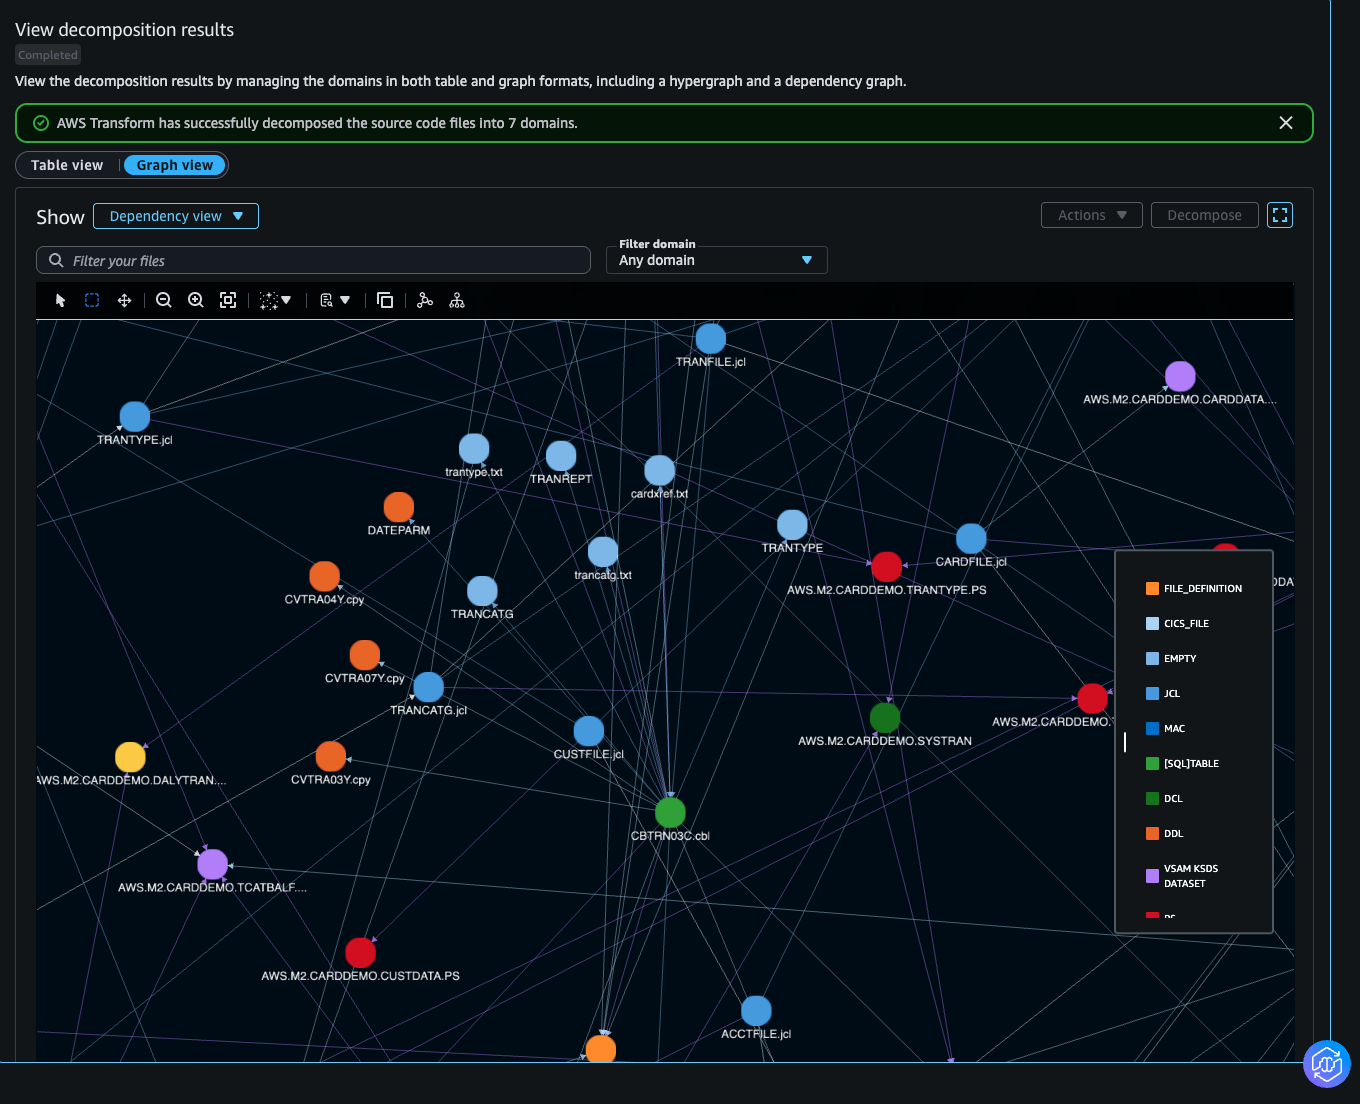Switch to Table view
The height and width of the screenshot is (1104, 1360).
(67, 165)
